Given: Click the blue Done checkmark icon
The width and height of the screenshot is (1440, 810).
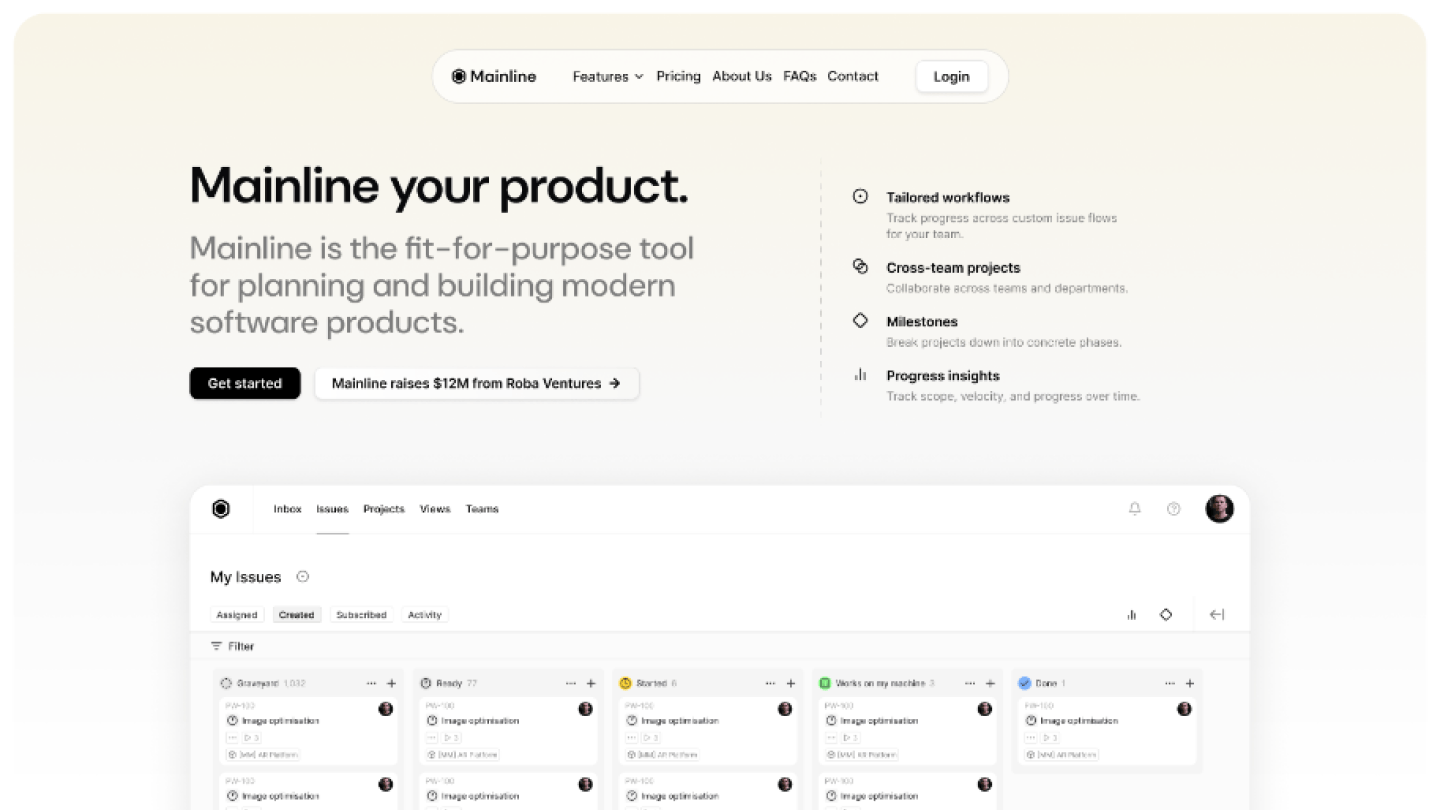Looking at the screenshot, I should coord(1024,683).
